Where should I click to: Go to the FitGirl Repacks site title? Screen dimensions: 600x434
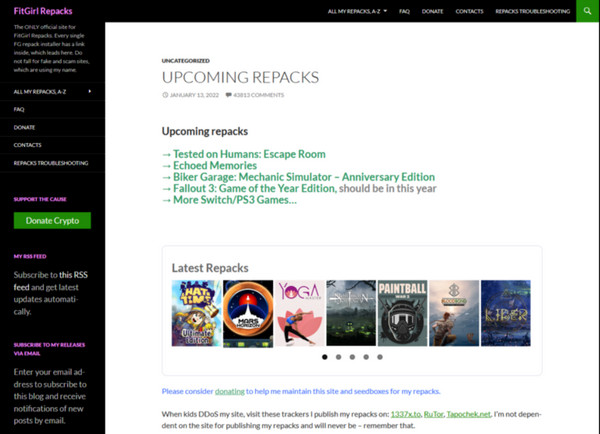[43, 11]
